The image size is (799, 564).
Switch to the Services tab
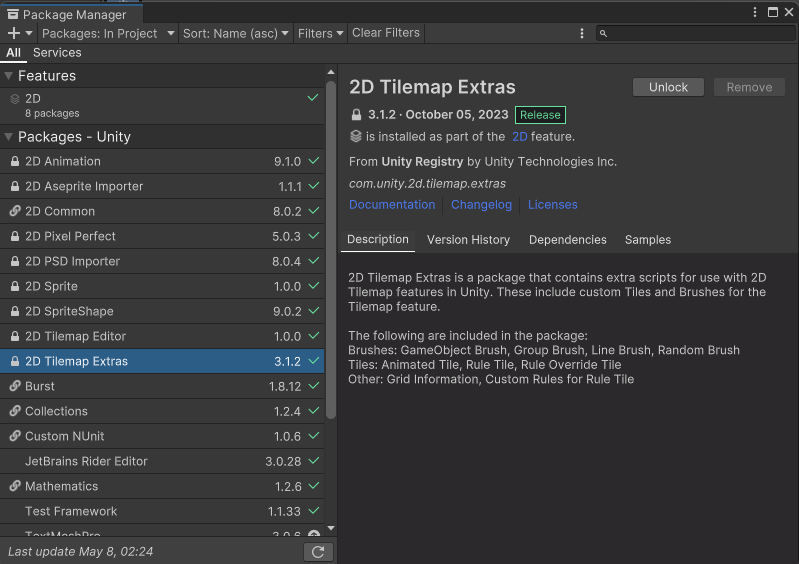pos(57,52)
